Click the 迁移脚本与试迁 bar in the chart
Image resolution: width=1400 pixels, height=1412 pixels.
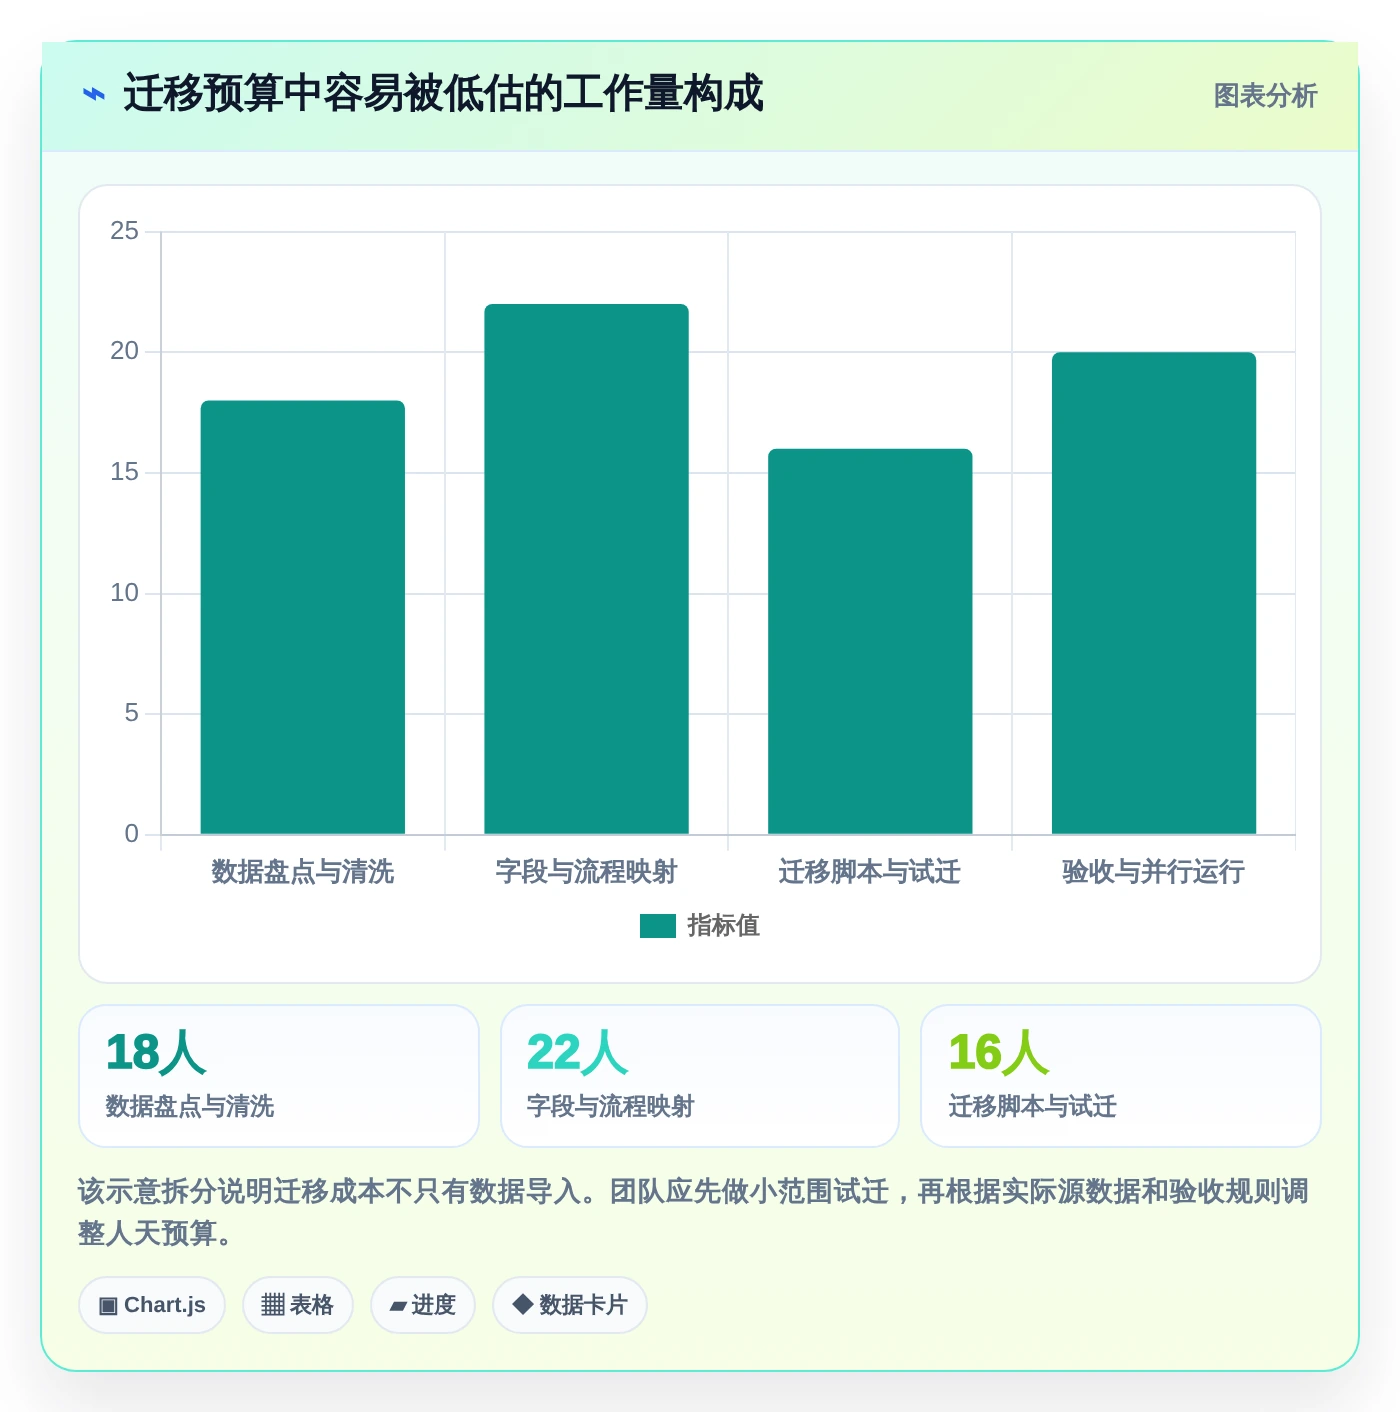(870, 641)
